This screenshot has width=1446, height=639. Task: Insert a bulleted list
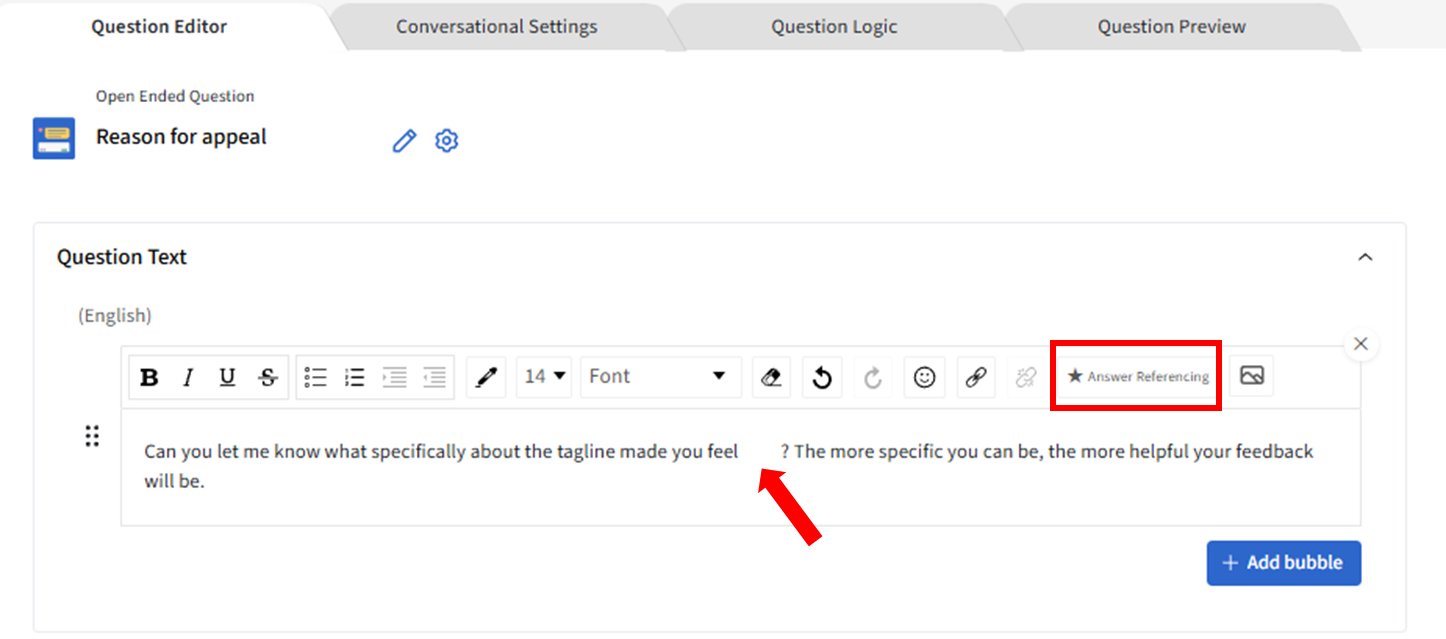tap(316, 377)
